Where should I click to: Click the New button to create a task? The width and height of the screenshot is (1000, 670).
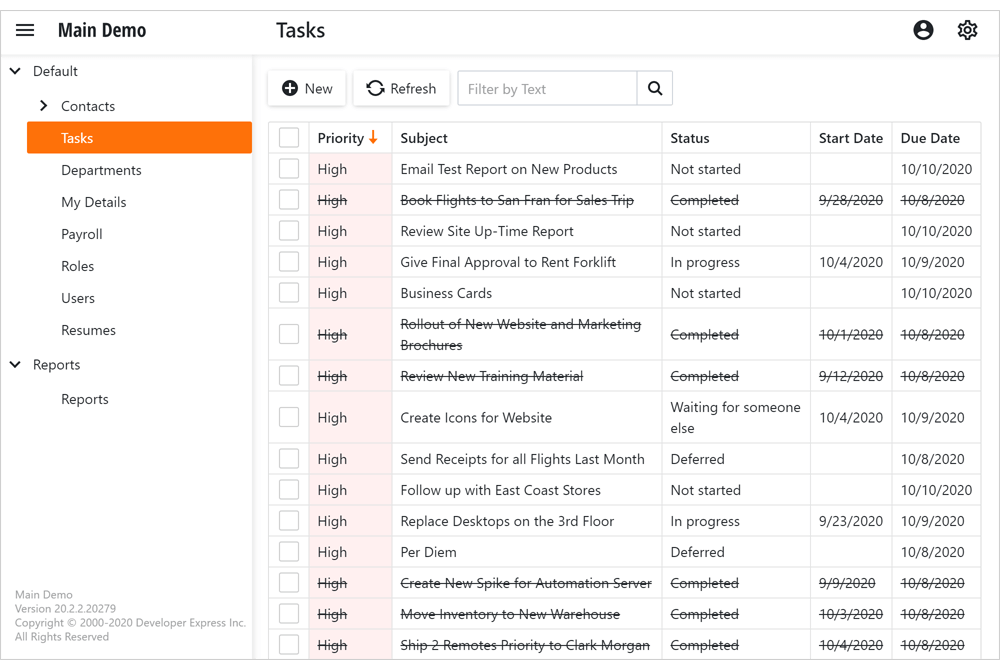(x=306, y=88)
